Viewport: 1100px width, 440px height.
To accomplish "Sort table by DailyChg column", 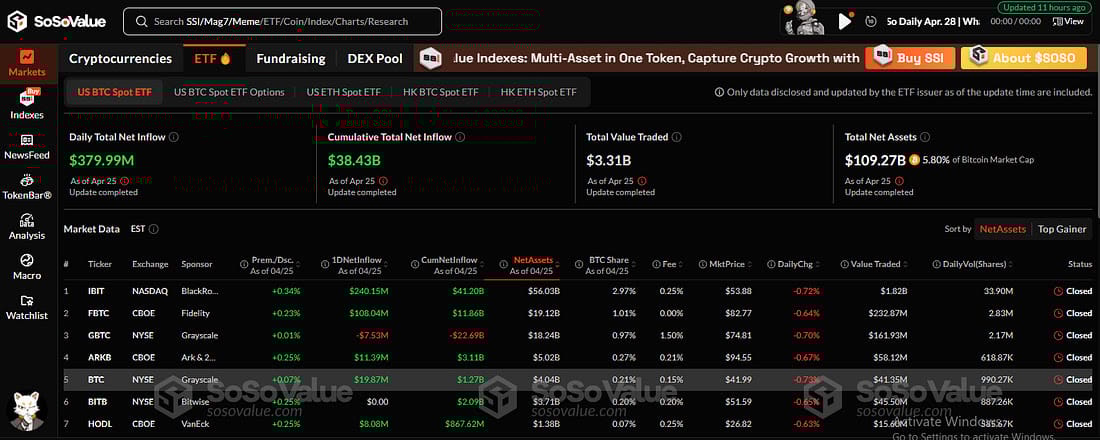I will (793, 265).
